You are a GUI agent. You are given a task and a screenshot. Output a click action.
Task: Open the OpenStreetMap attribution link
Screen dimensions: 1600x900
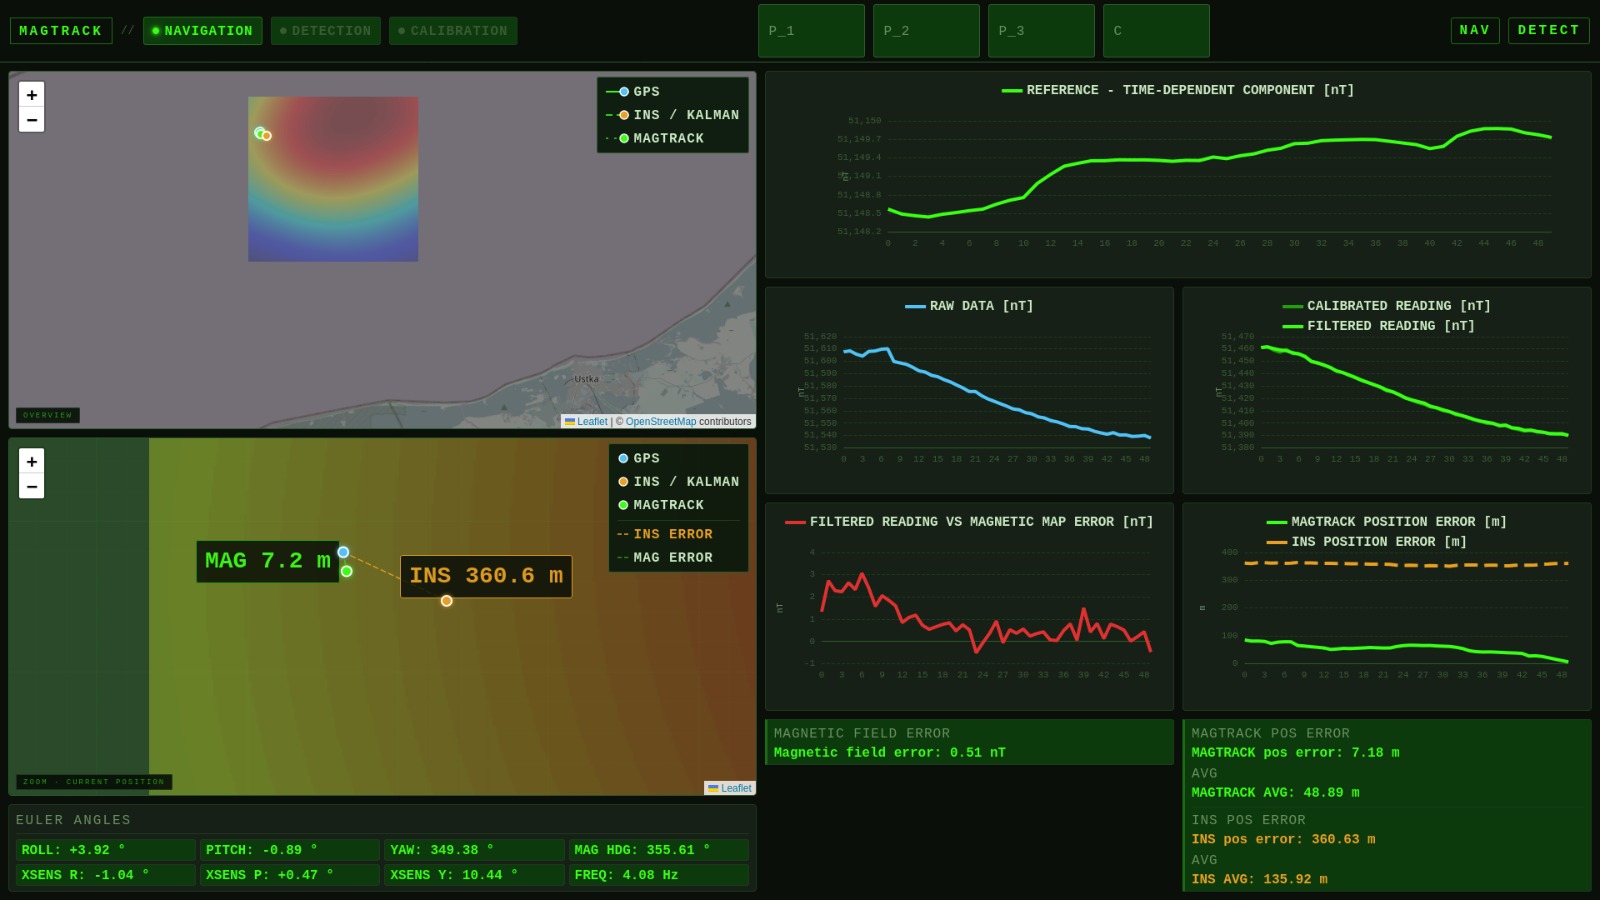point(661,422)
